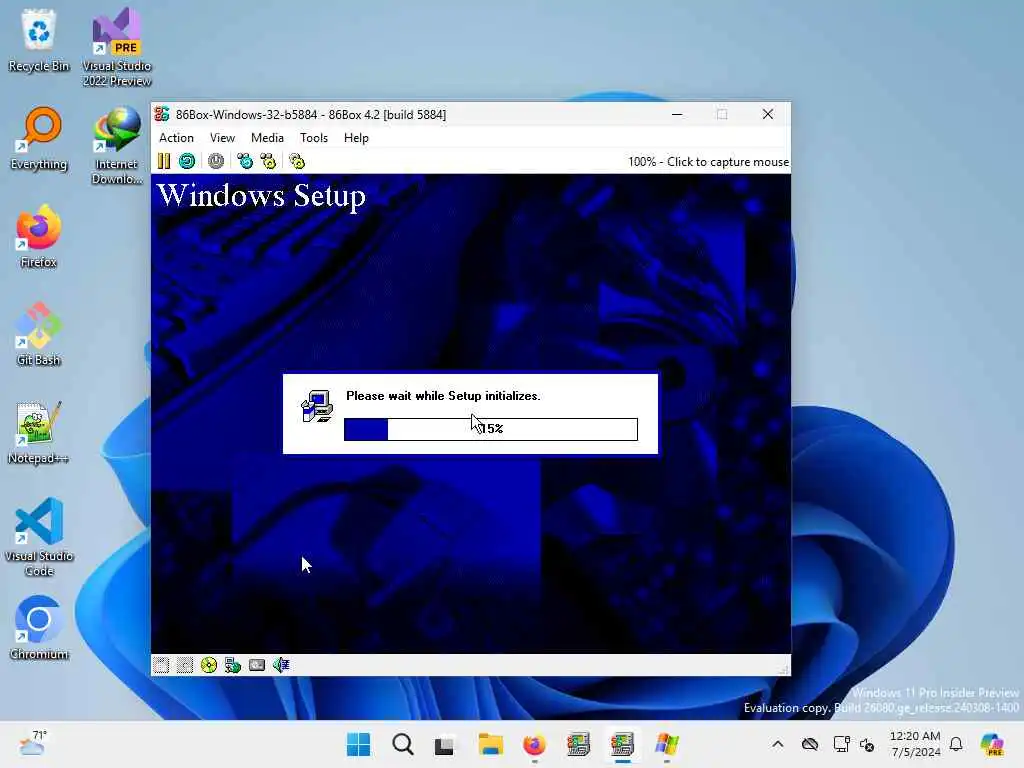This screenshot has width=1024, height=768.
Task: Select the Notepad++ desktop shortcut
Action: 39,432
